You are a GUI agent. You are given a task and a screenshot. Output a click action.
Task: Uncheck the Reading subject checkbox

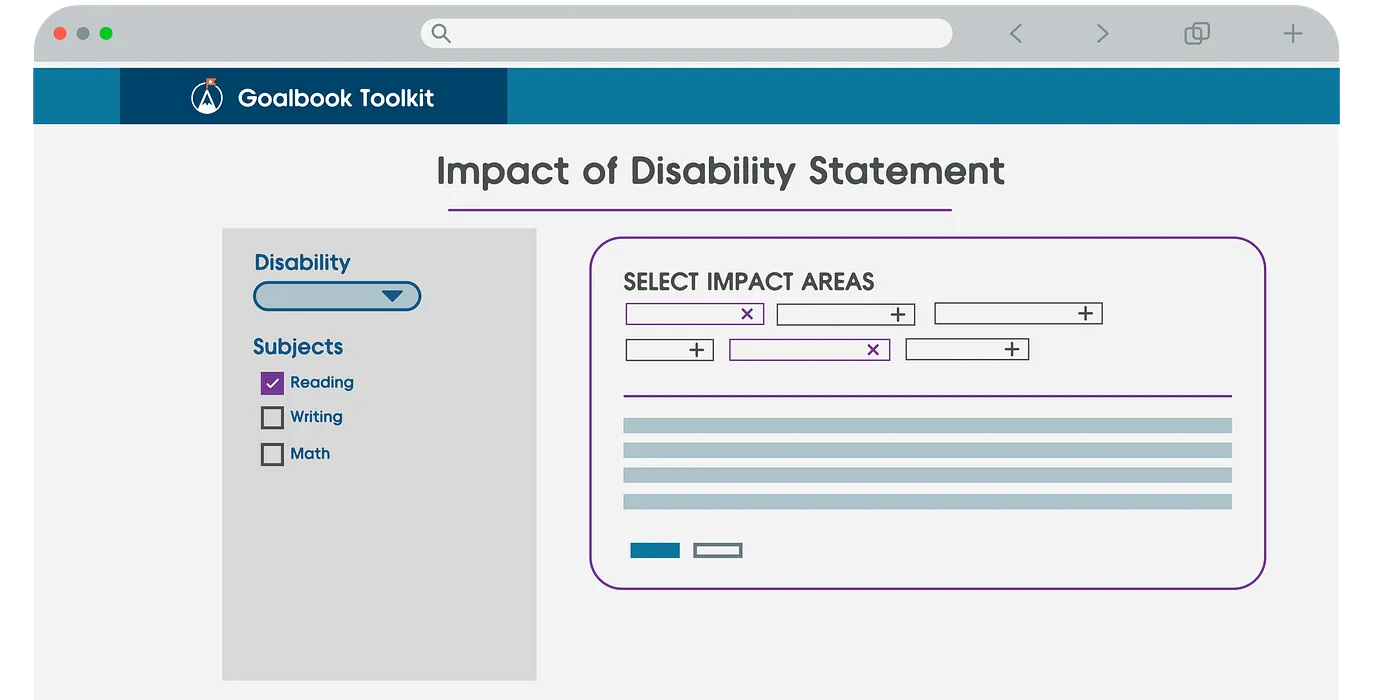tap(272, 382)
